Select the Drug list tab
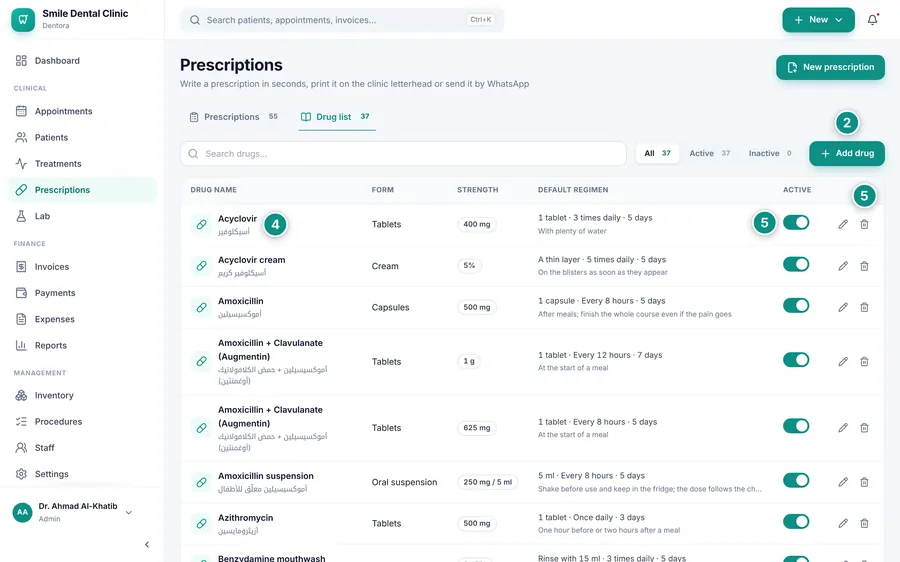Image resolution: width=900 pixels, height=562 pixels. tap(336, 117)
